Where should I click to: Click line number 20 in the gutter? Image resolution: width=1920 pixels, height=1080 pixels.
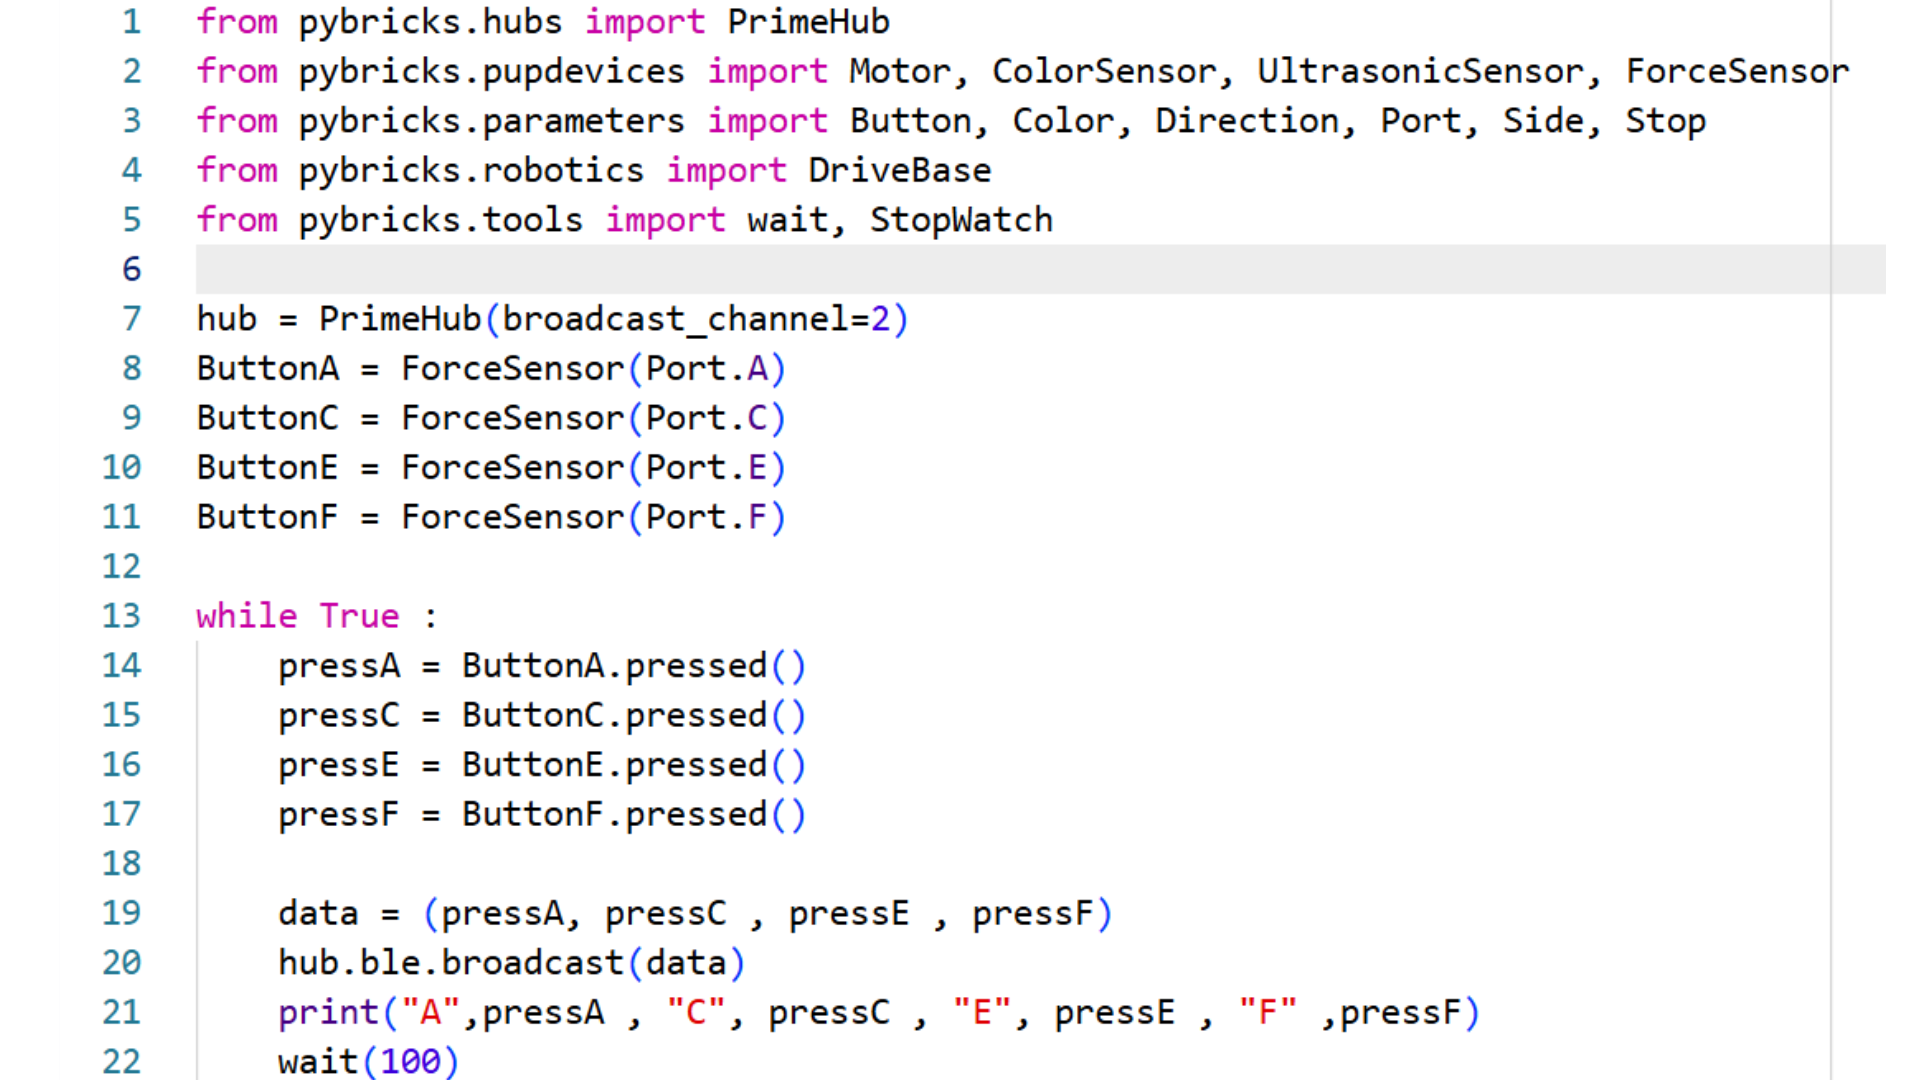click(122, 962)
